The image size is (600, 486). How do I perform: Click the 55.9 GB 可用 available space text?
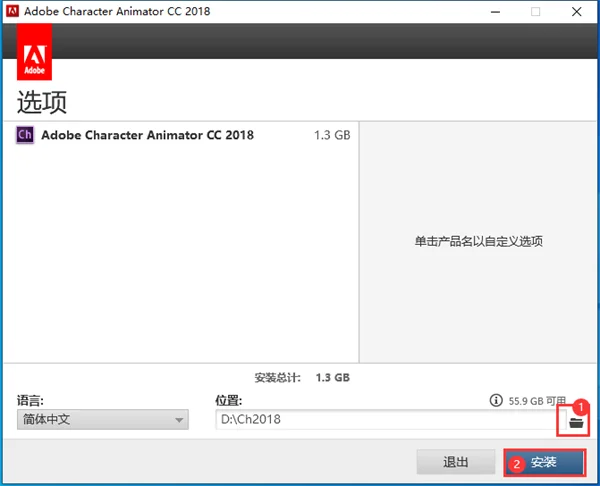(537, 401)
